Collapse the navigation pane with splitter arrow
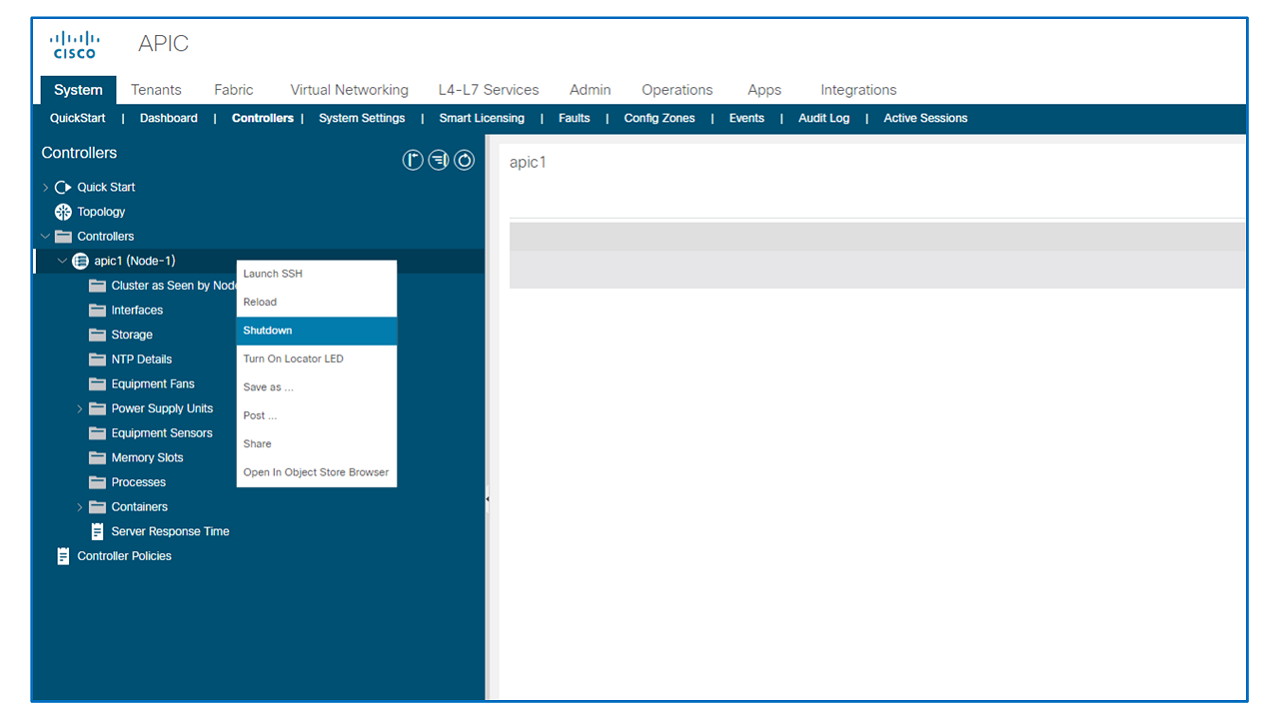Viewport: 1280px width, 720px height. (x=487, y=498)
